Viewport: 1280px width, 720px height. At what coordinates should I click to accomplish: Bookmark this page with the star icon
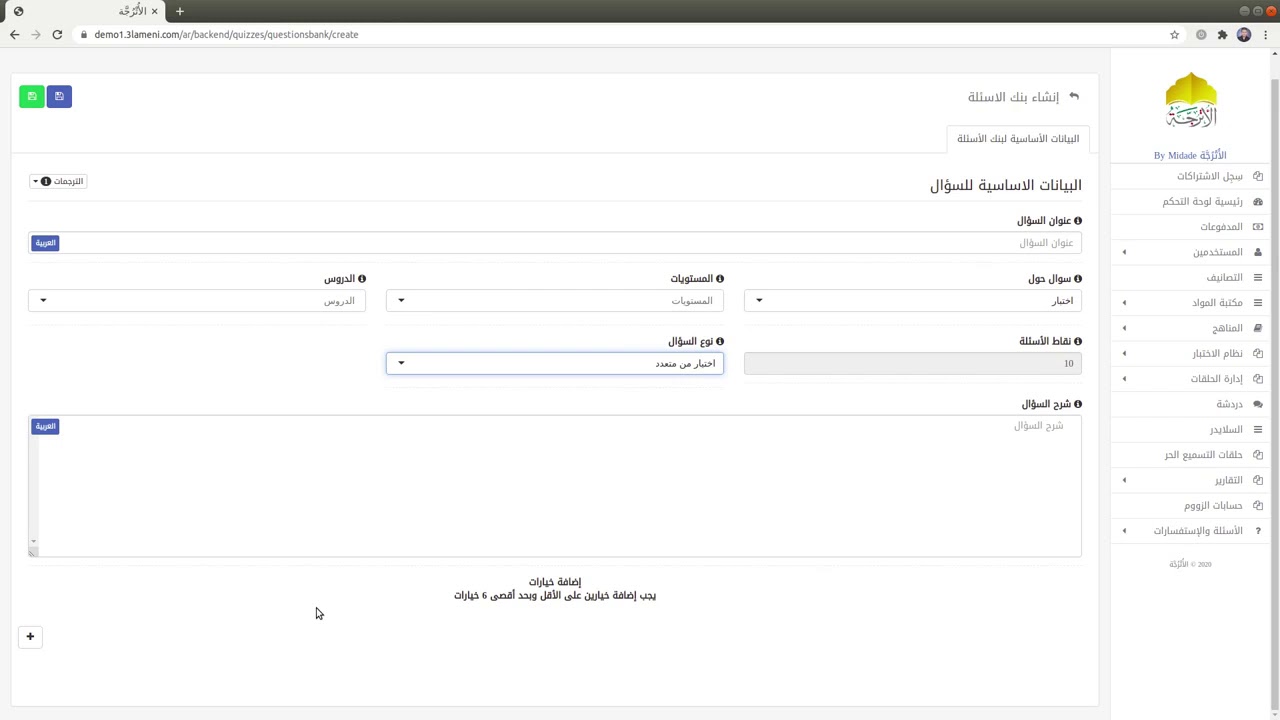pos(1175,35)
